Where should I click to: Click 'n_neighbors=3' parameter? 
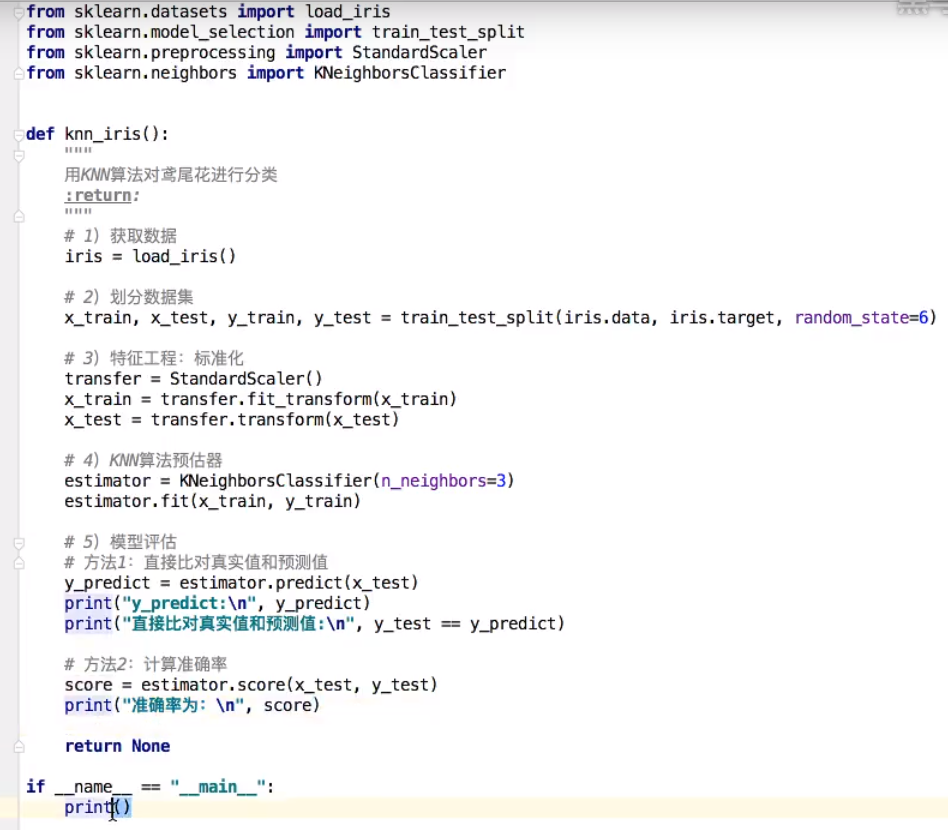(443, 481)
